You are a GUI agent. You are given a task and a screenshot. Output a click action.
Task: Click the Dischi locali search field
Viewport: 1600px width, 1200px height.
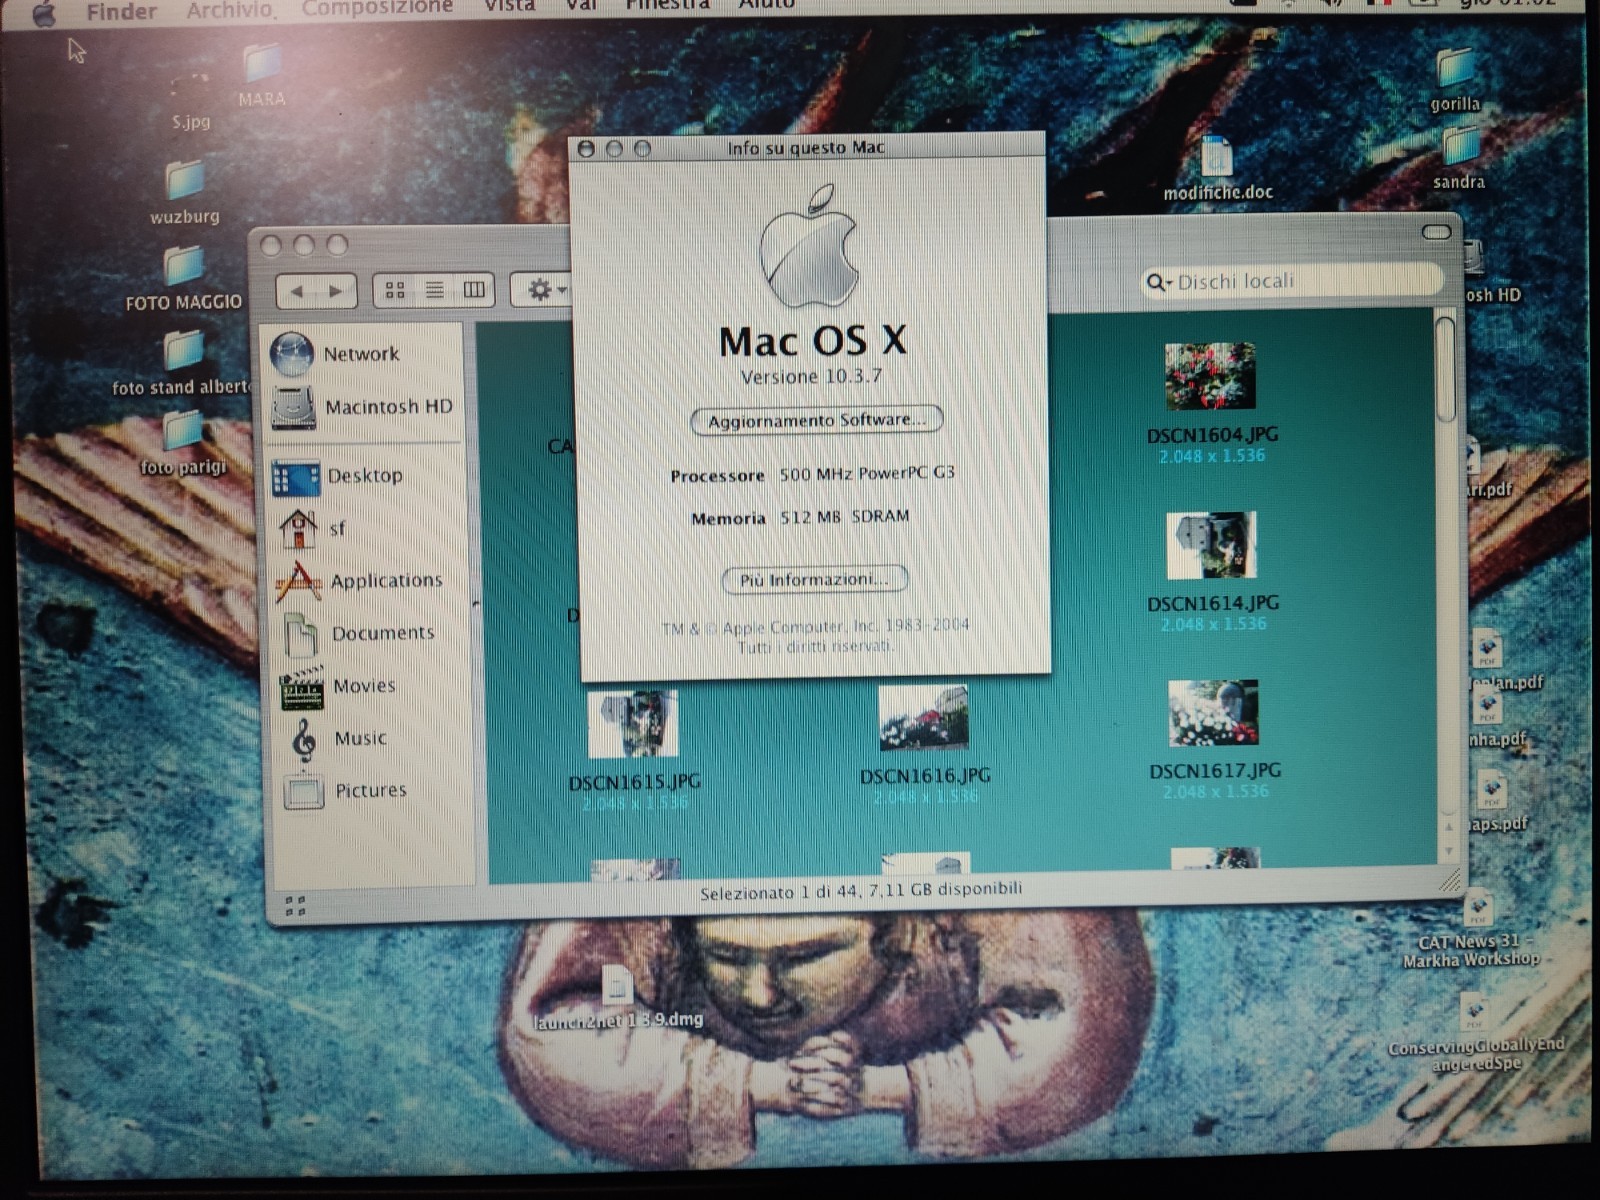coord(1292,281)
